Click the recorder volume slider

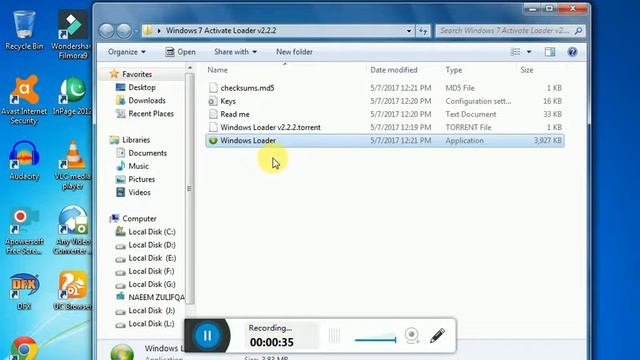(376, 339)
